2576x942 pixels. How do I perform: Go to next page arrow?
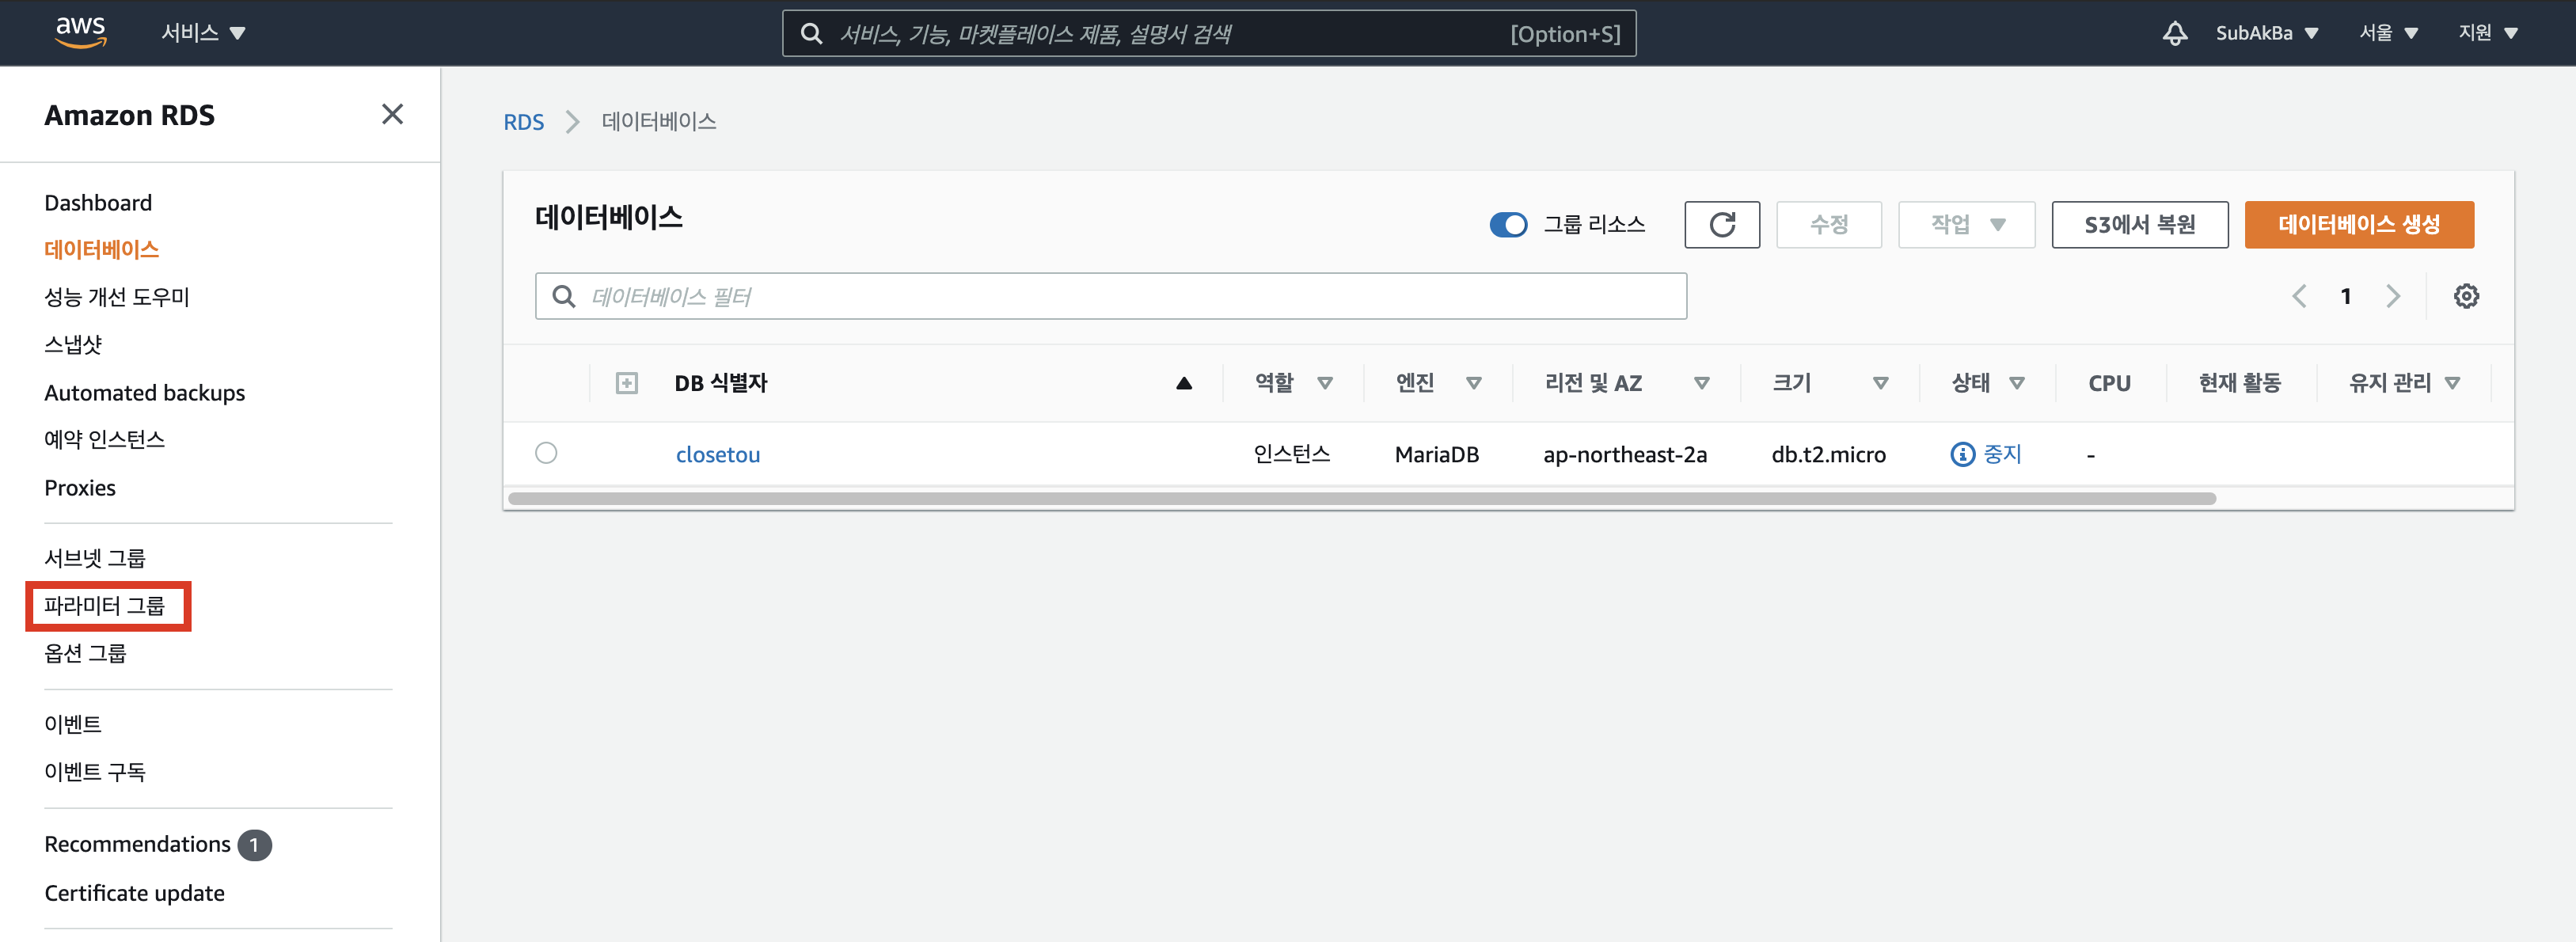2392,296
